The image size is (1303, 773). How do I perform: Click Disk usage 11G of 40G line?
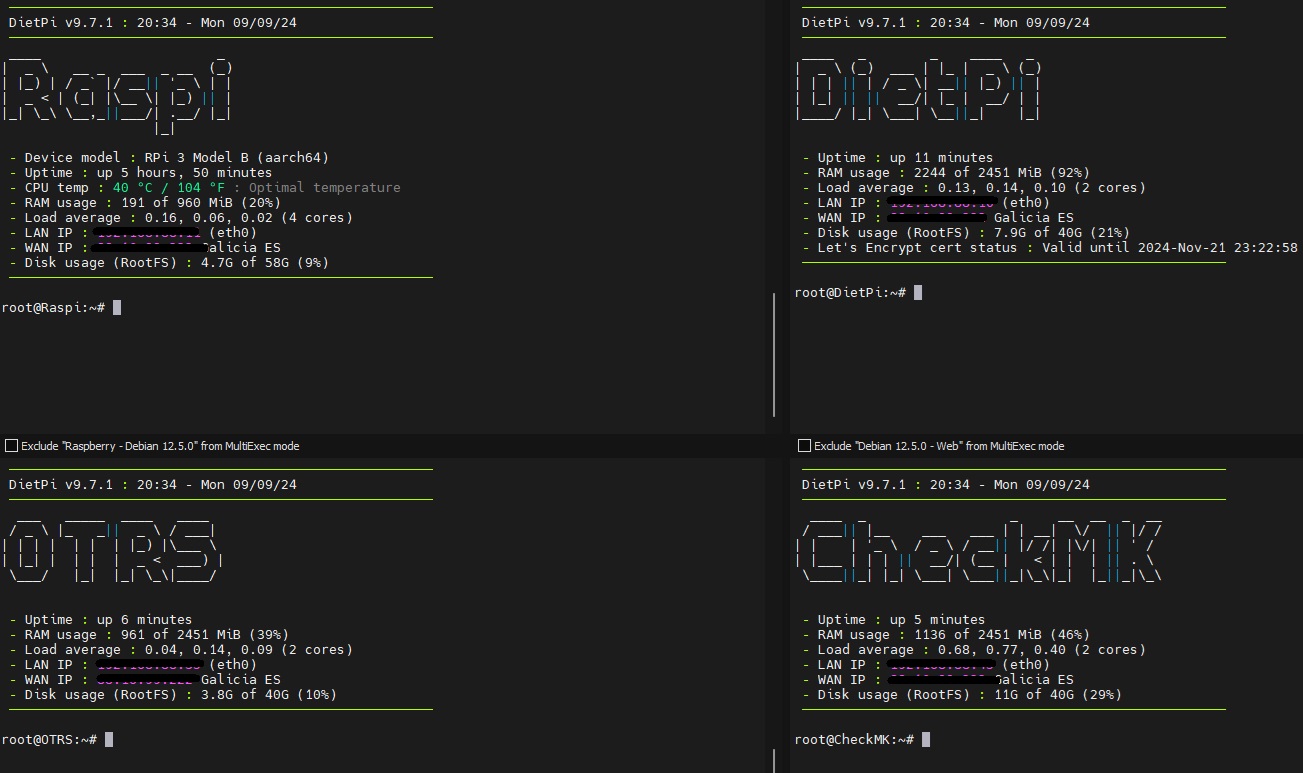point(968,695)
